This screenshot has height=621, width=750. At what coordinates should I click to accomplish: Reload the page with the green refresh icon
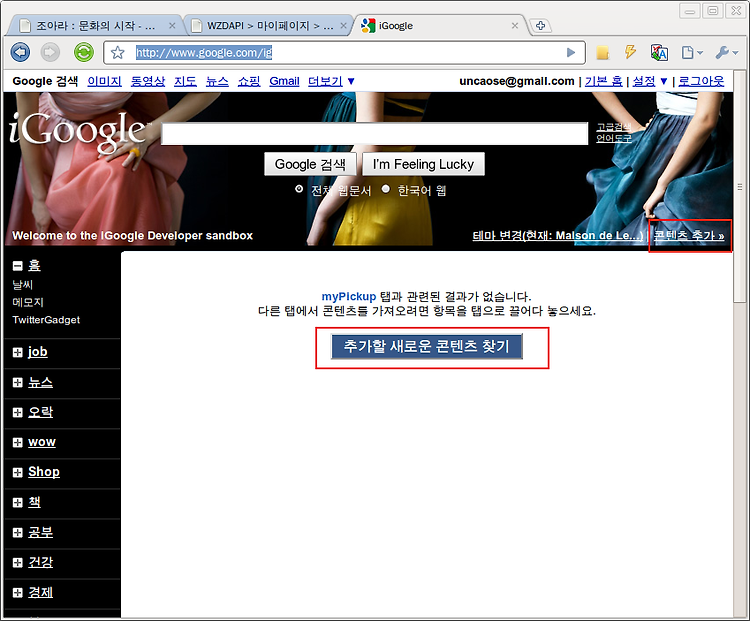pos(84,52)
